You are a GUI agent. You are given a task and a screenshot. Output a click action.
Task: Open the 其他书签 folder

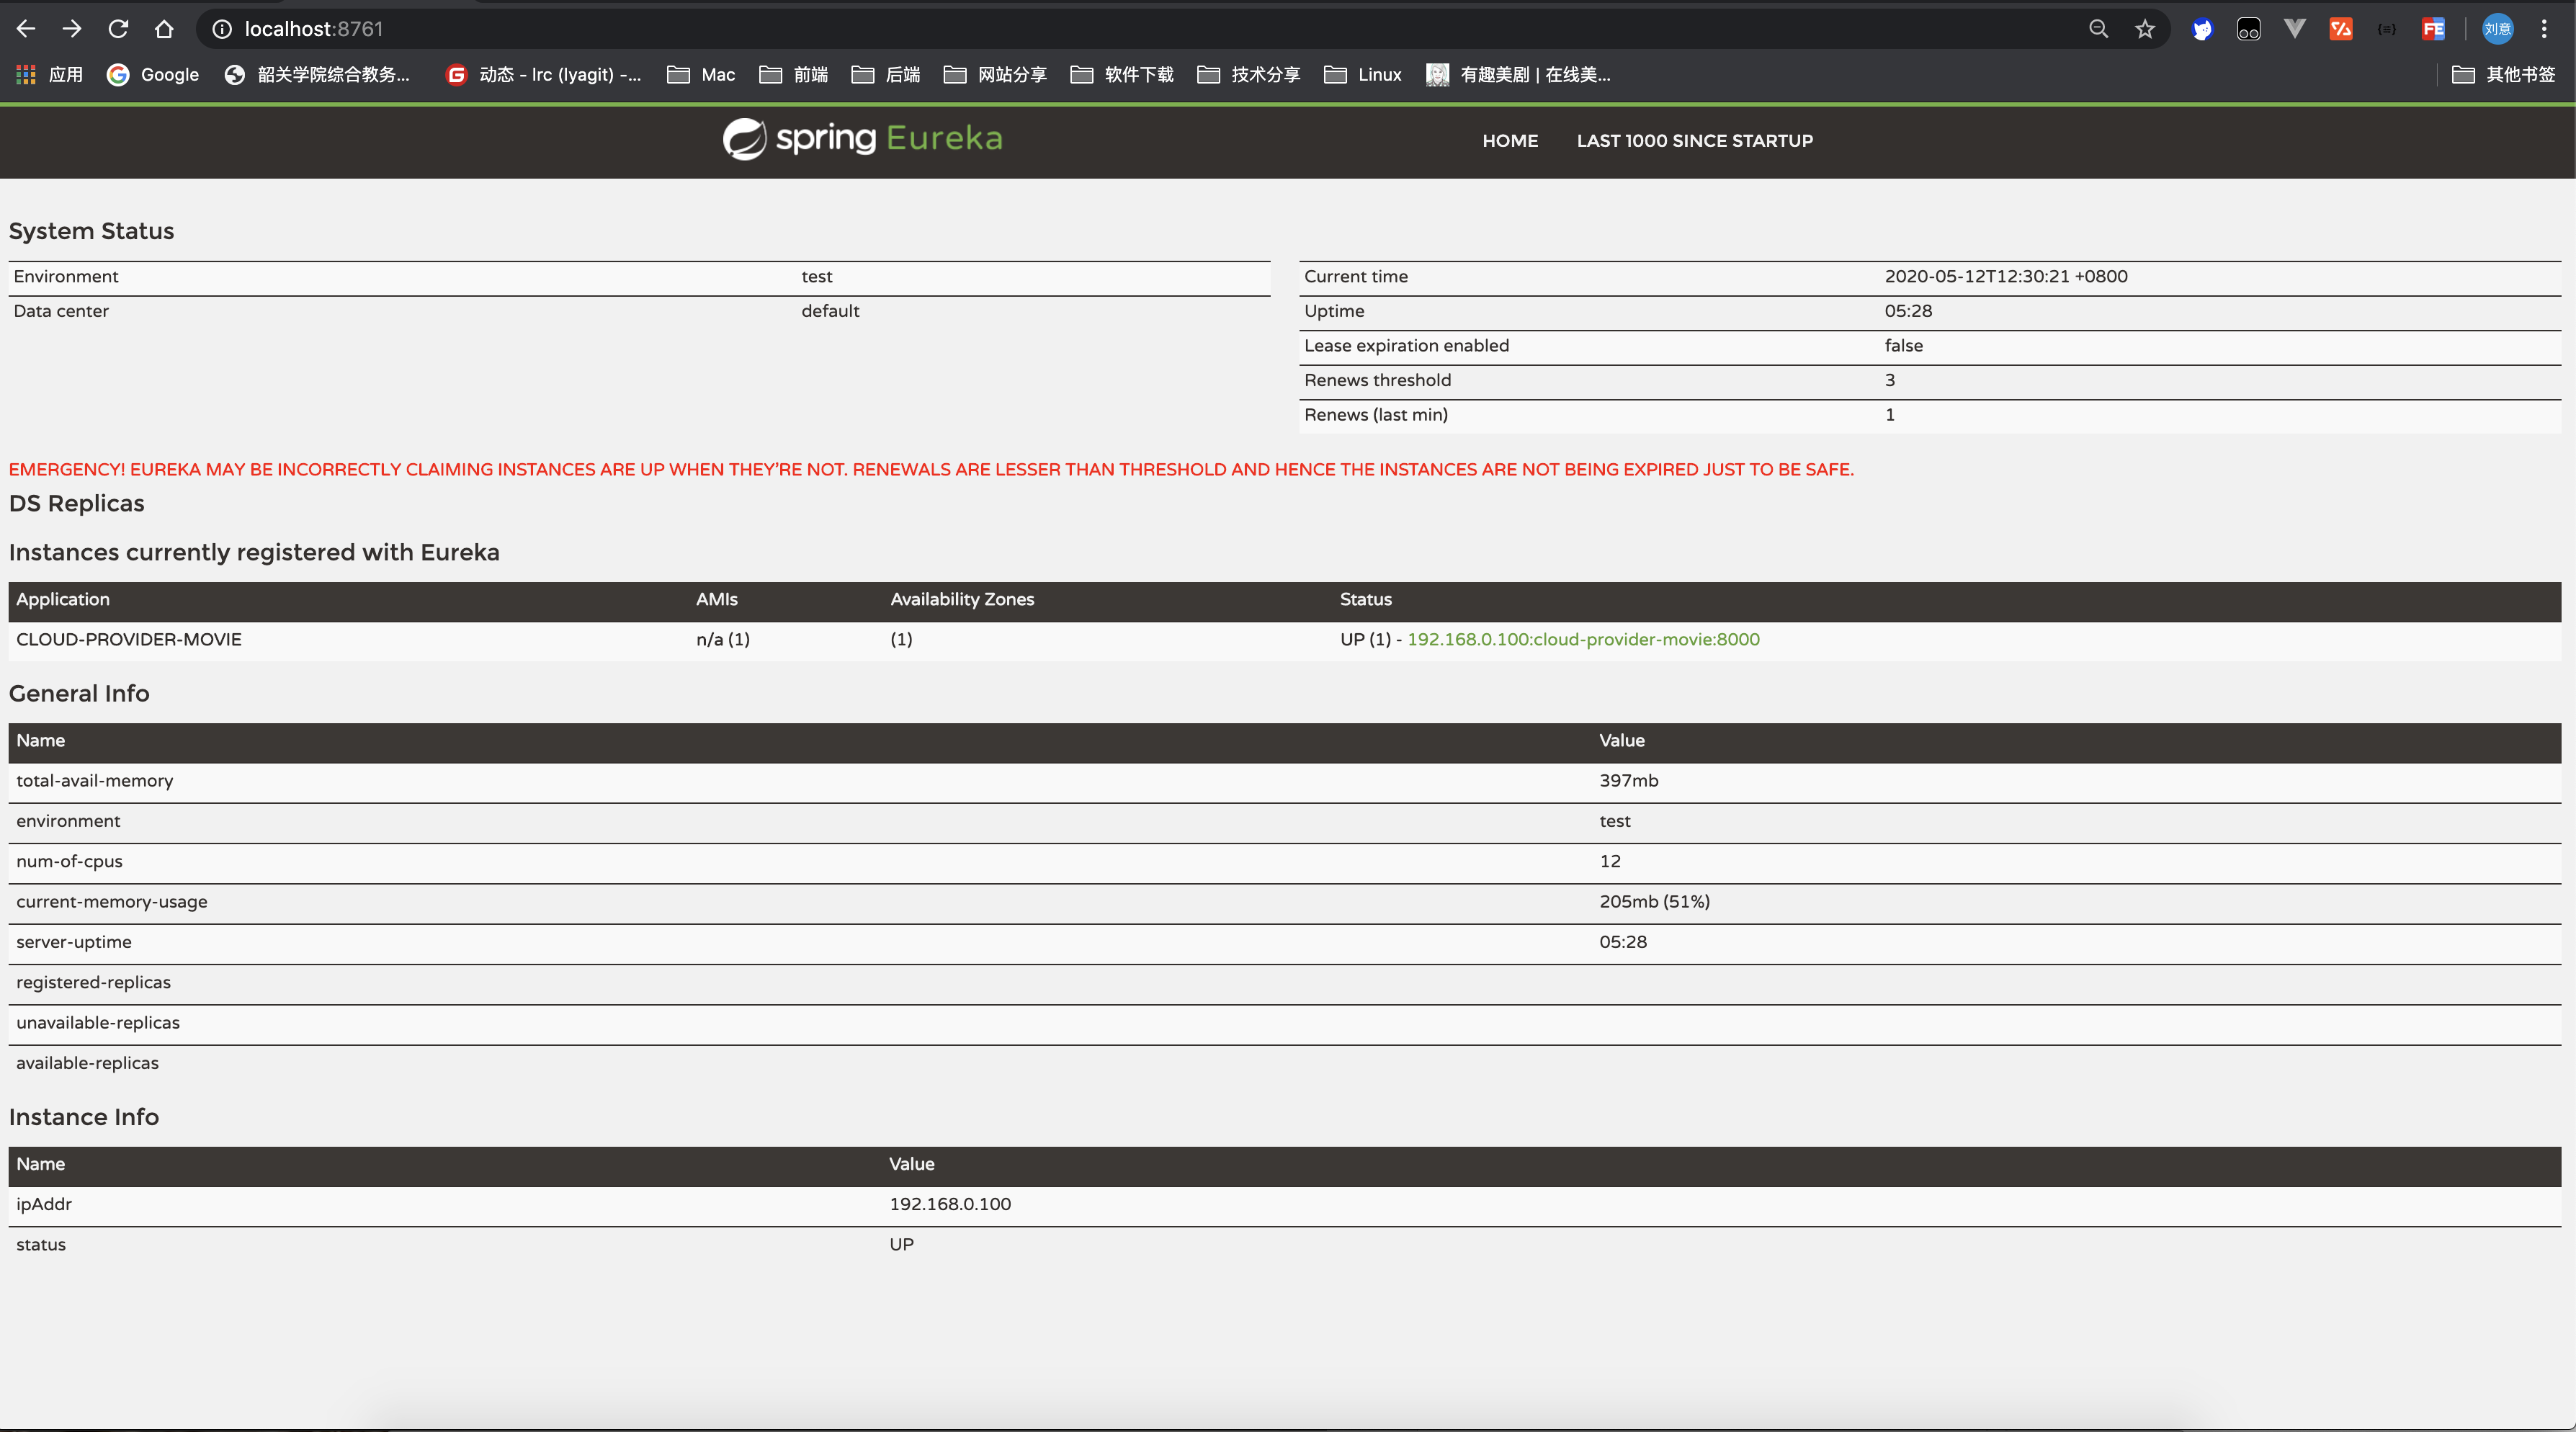pos(2503,75)
